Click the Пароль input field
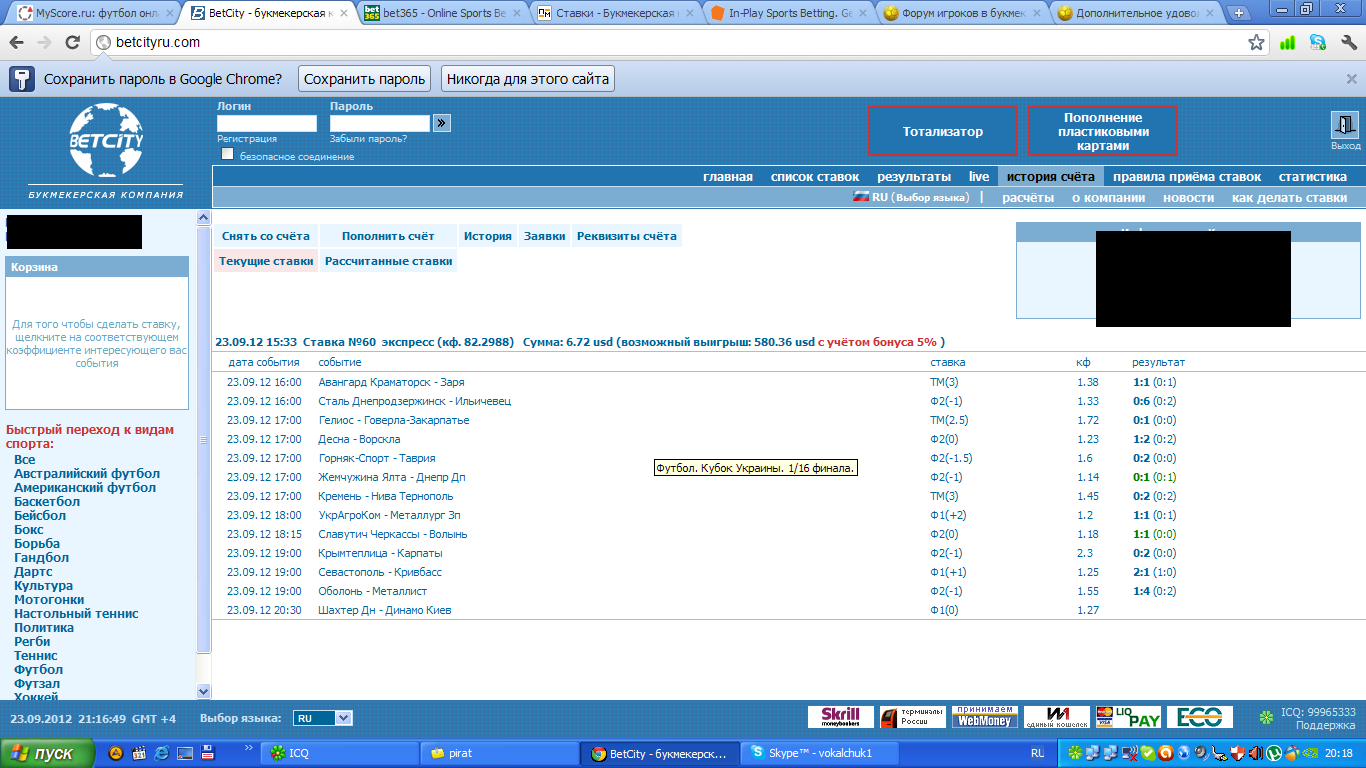This screenshot has width=1366, height=768. click(380, 123)
